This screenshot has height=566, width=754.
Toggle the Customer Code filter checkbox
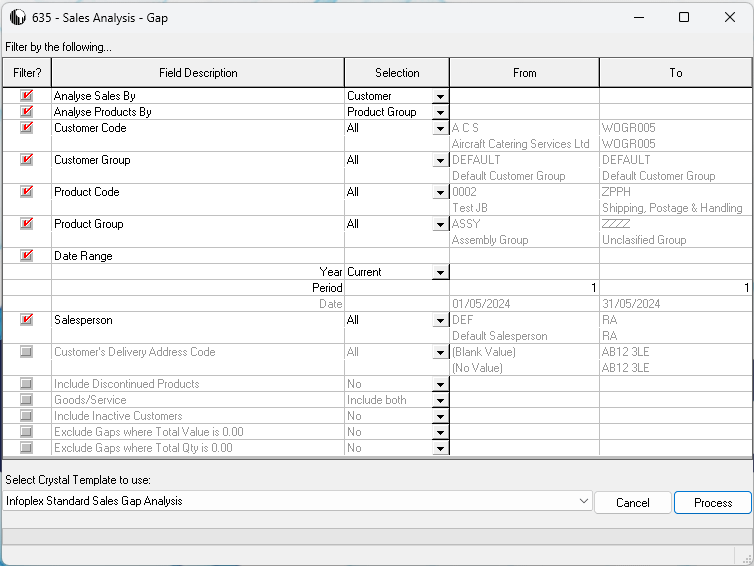pos(27,128)
